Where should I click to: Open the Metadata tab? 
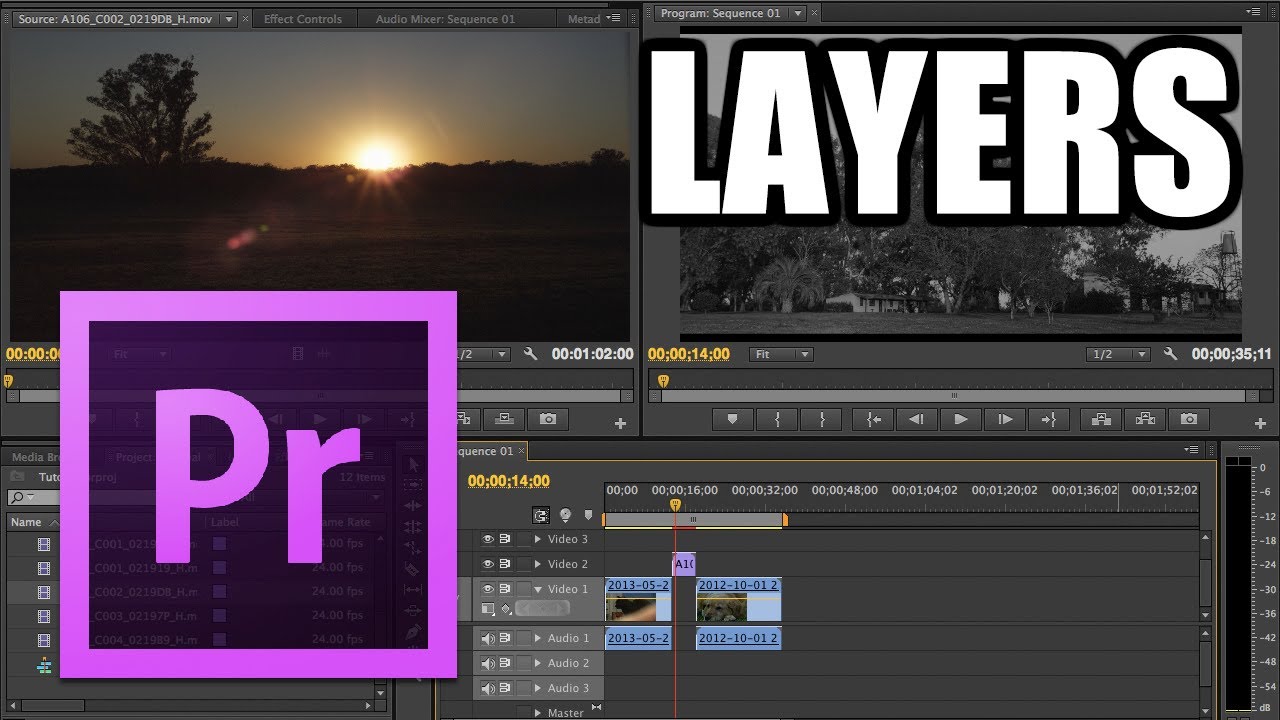[x=584, y=19]
